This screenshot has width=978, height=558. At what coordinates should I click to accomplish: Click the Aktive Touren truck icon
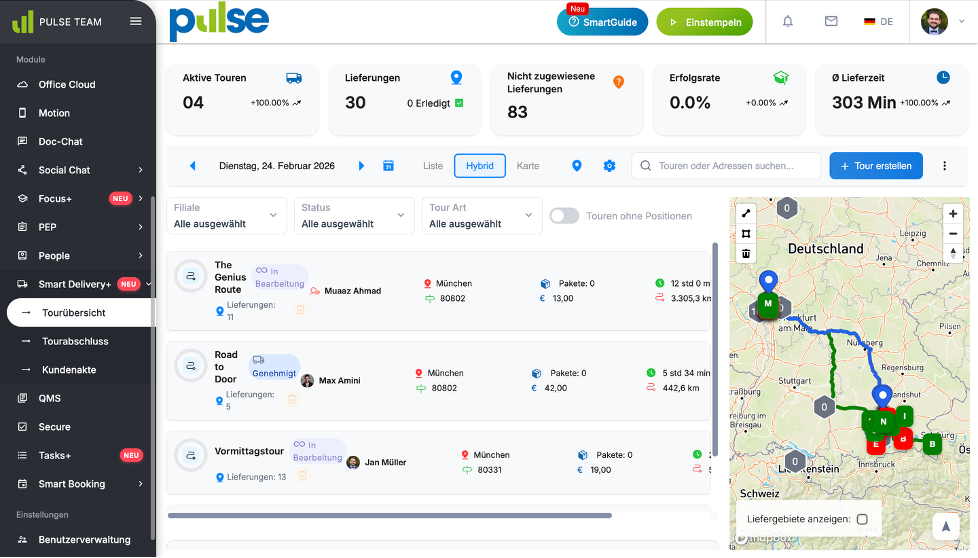pyautogui.click(x=294, y=78)
